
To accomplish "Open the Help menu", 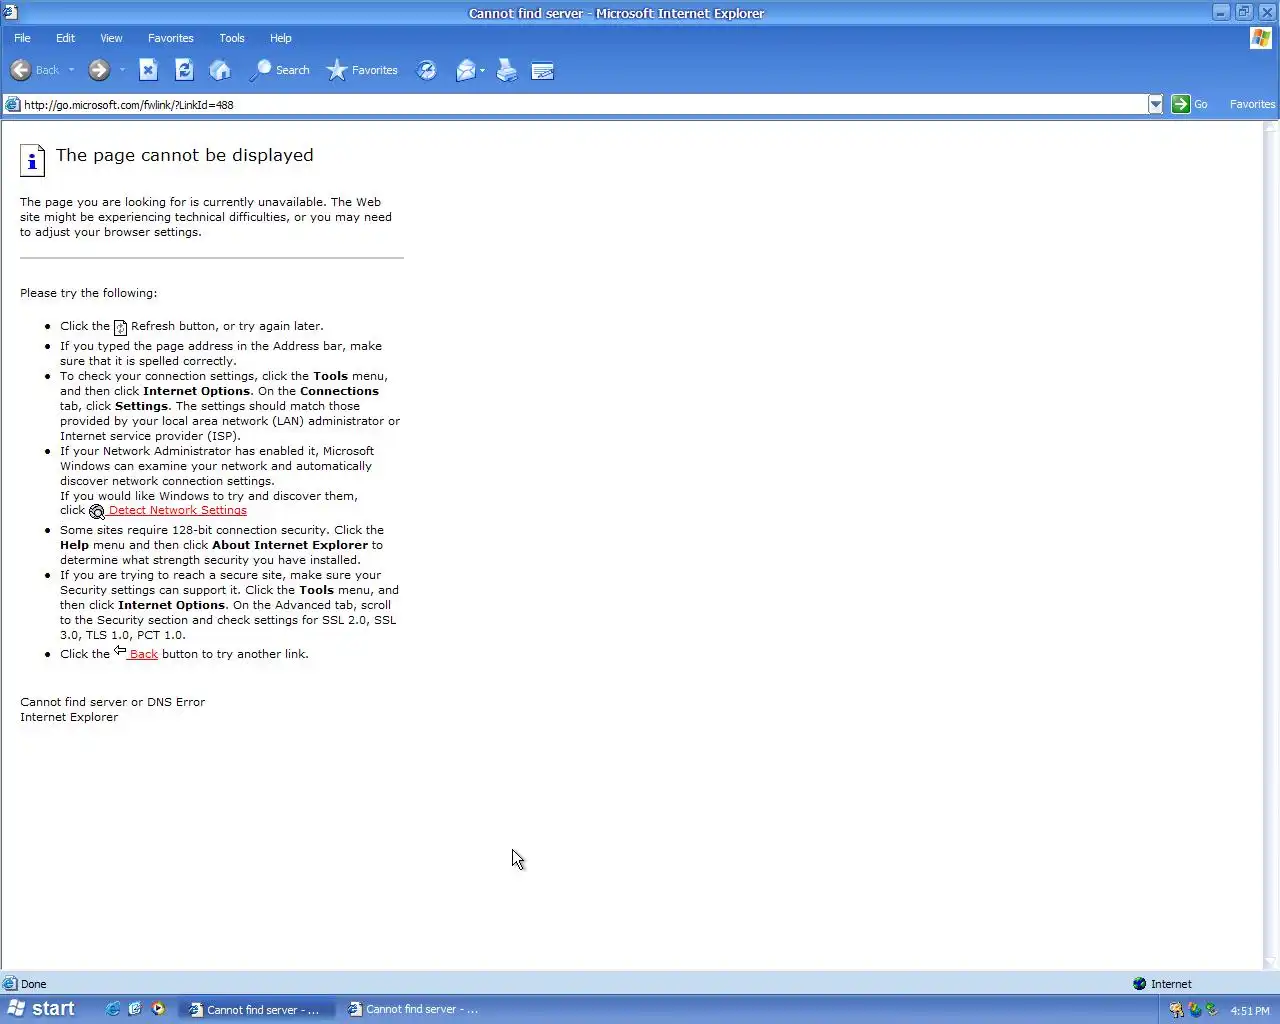I will pos(281,38).
